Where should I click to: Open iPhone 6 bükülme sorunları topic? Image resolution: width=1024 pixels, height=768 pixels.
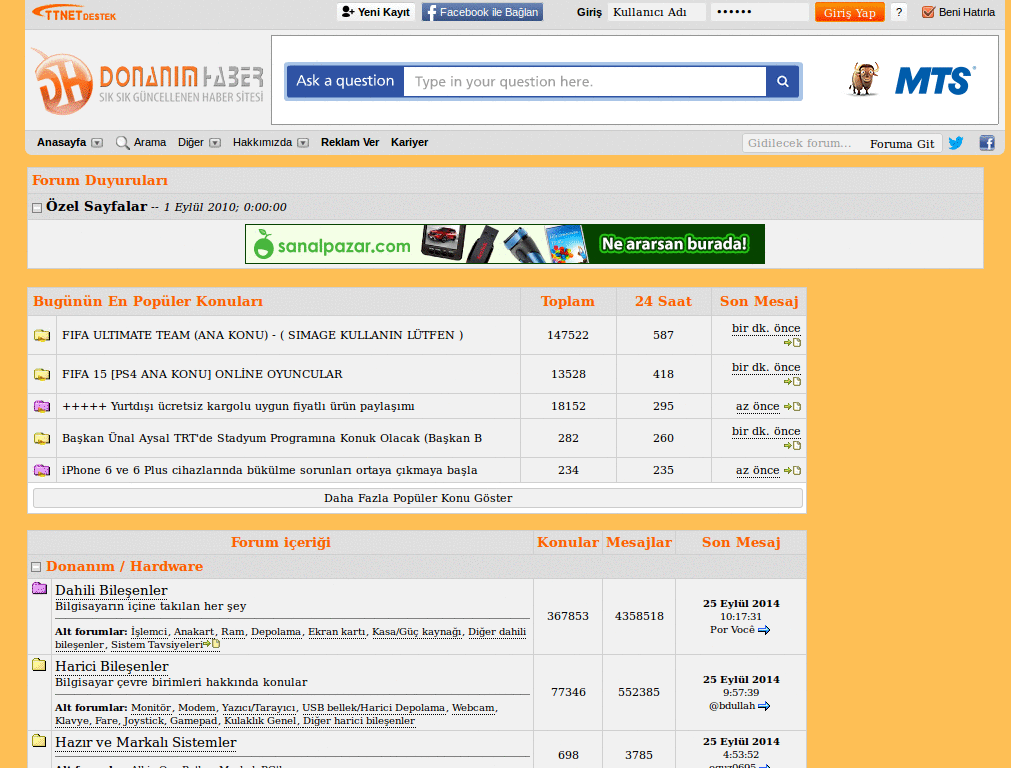point(269,470)
